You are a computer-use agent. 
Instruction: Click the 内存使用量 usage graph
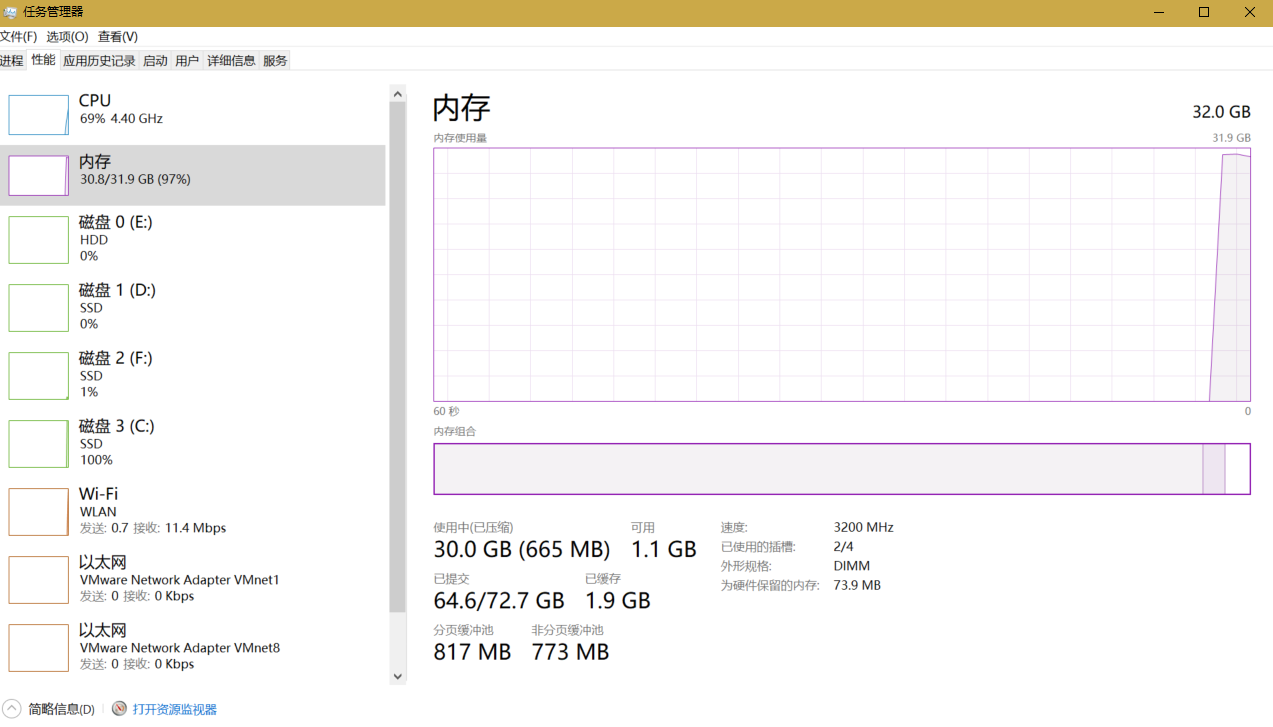coord(842,275)
